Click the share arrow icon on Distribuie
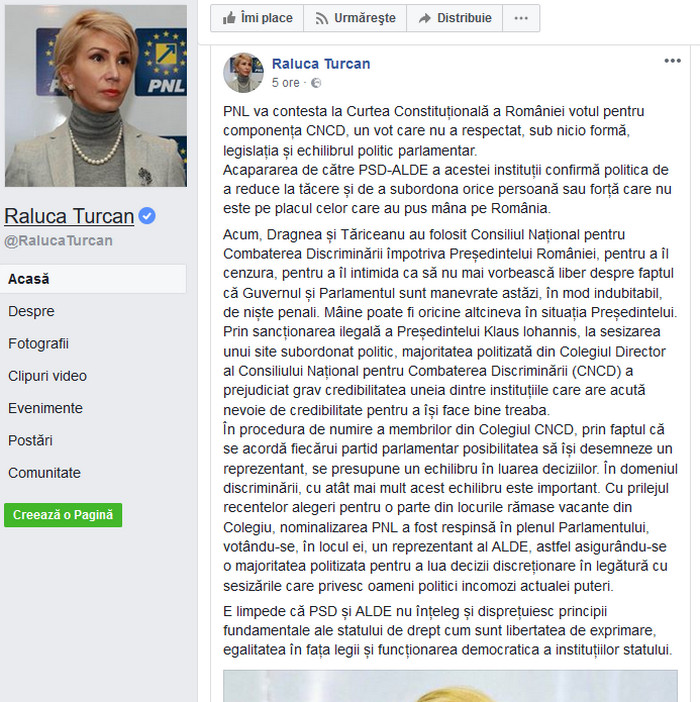This screenshot has width=700, height=702. pos(424,18)
